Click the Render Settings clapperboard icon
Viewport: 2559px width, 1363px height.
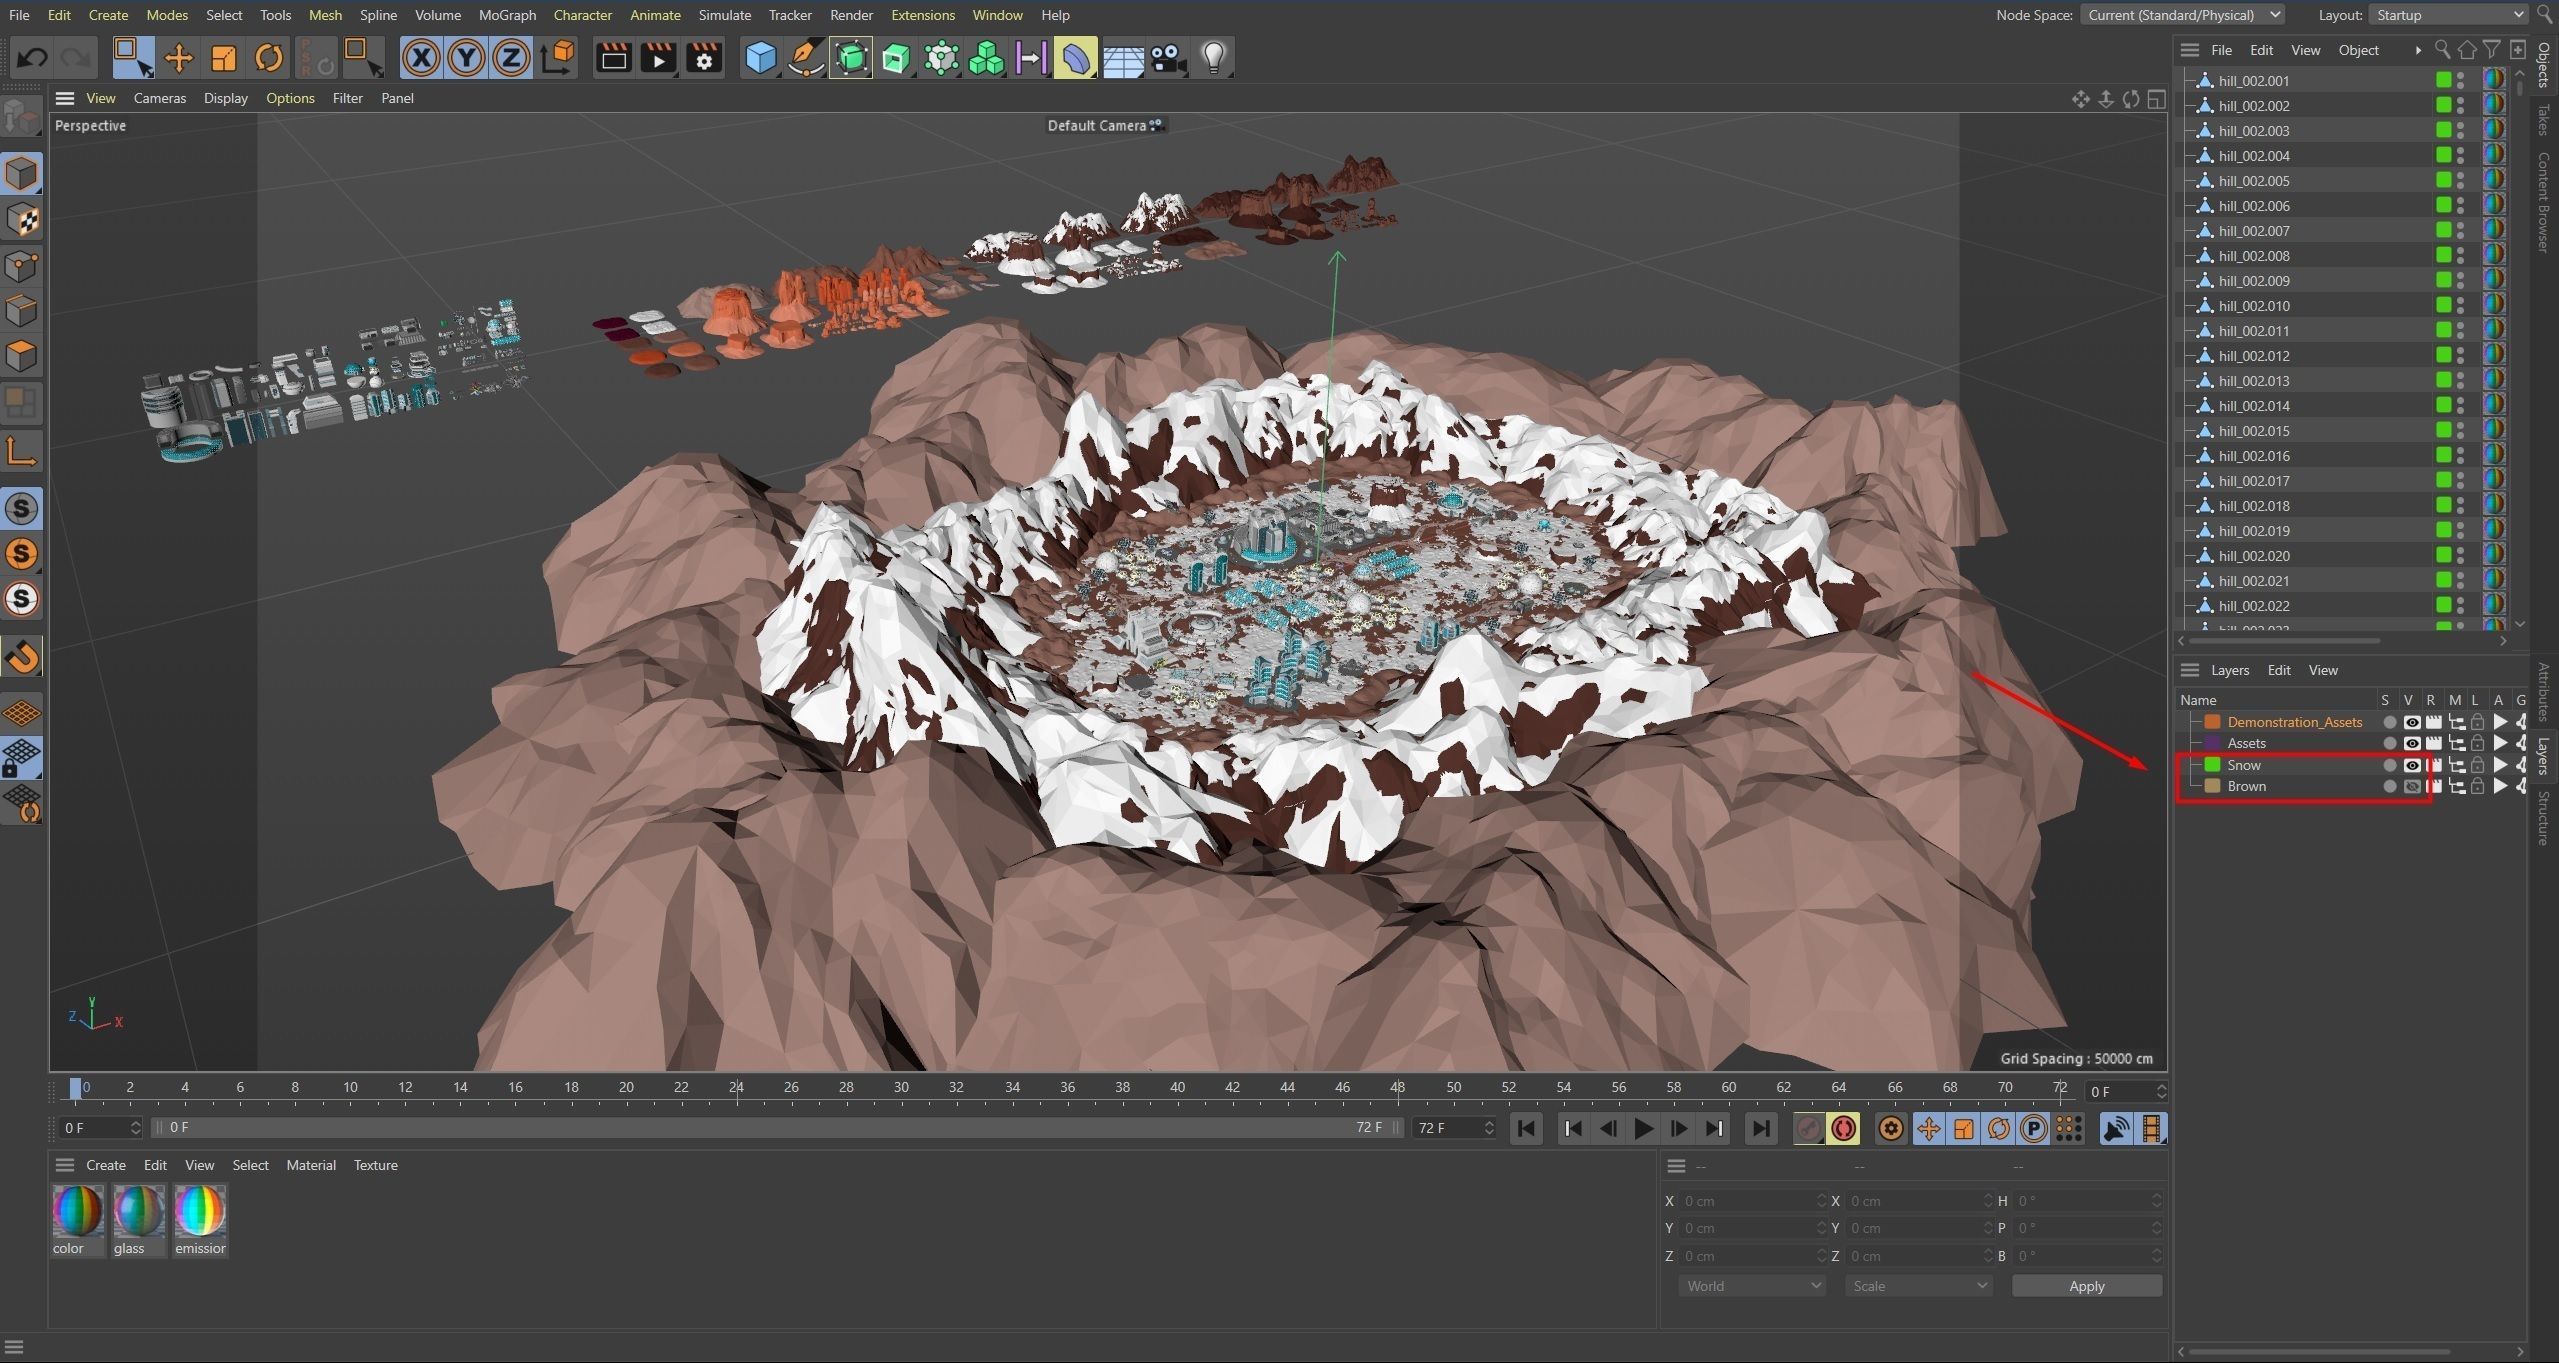[704, 58]
